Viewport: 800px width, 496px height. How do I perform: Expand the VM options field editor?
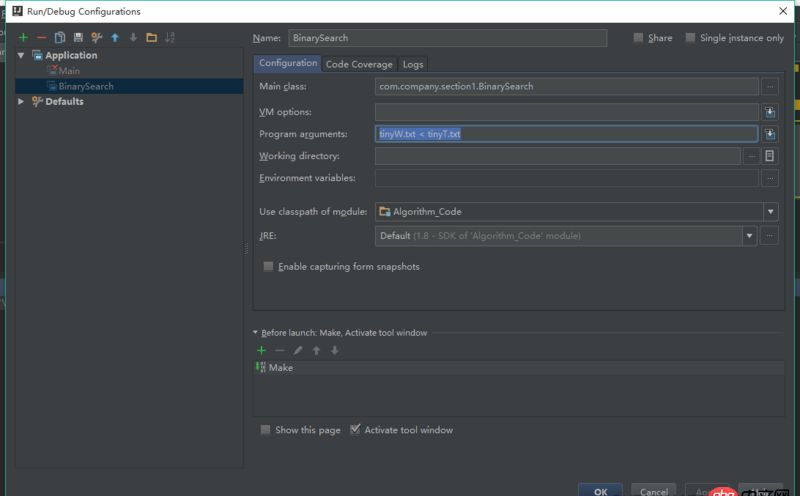(x=769, y=112)
